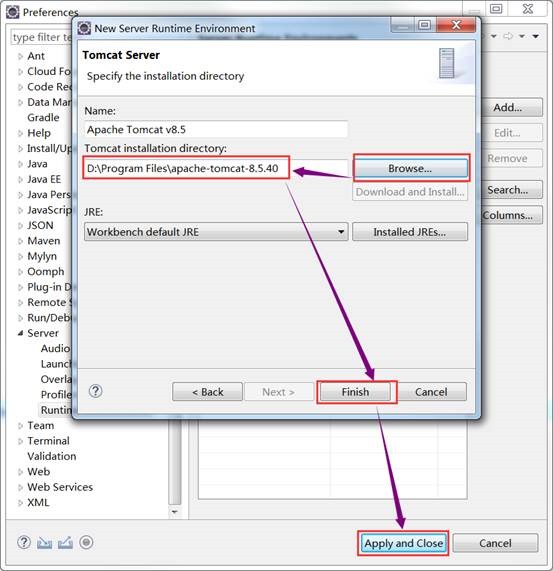553x571 pixels.
Task: Toggle the Oomph preference recorder icon
Action: (x=86, y=542)
